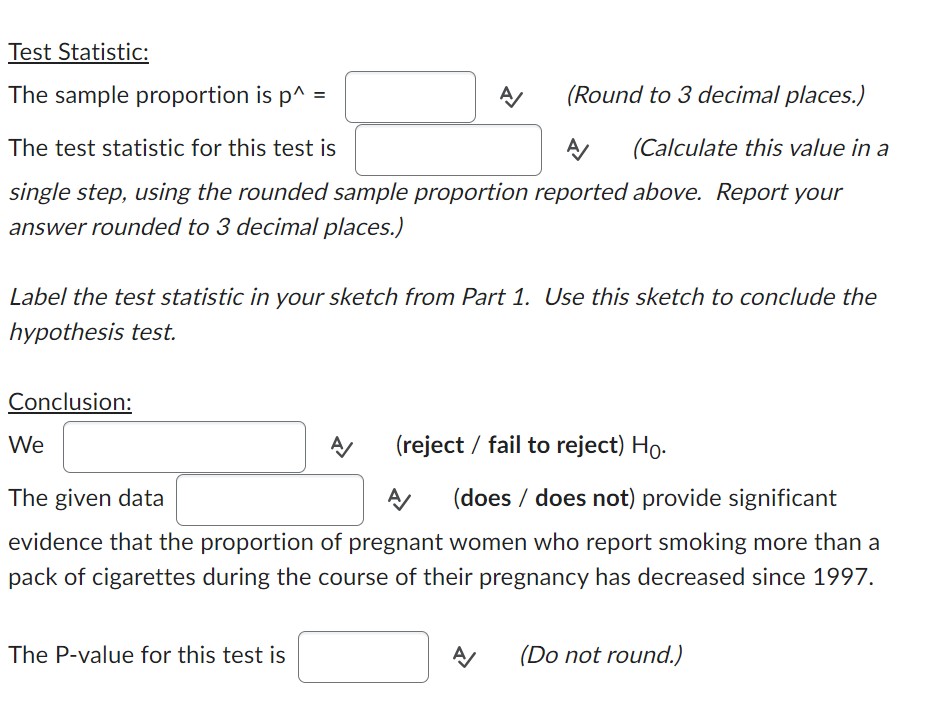Viewport: 943px width, 701px height.
Task: Click the Do not round instruction text
Action: click(x=600, y=655)
